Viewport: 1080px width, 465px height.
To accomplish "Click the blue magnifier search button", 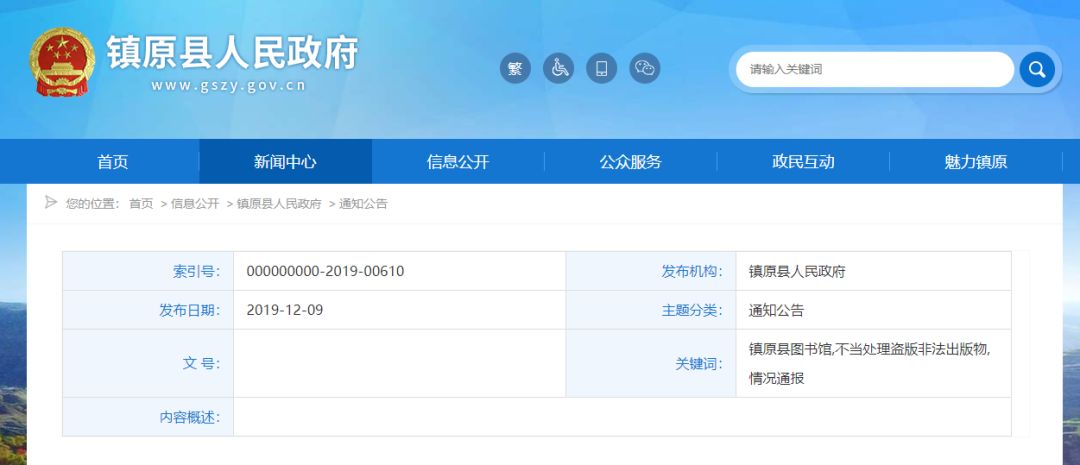I will coord(1037,69).
